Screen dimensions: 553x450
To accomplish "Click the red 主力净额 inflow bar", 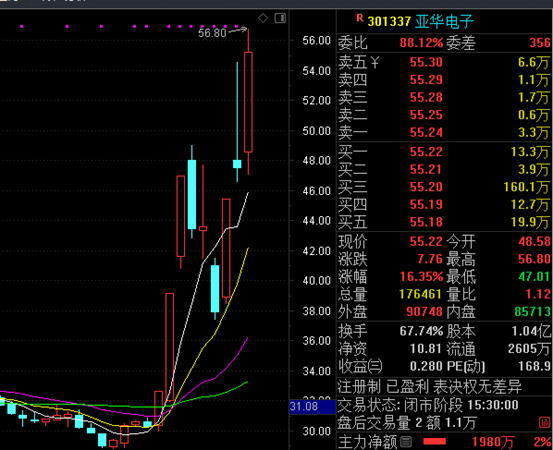I will point(434,441).
